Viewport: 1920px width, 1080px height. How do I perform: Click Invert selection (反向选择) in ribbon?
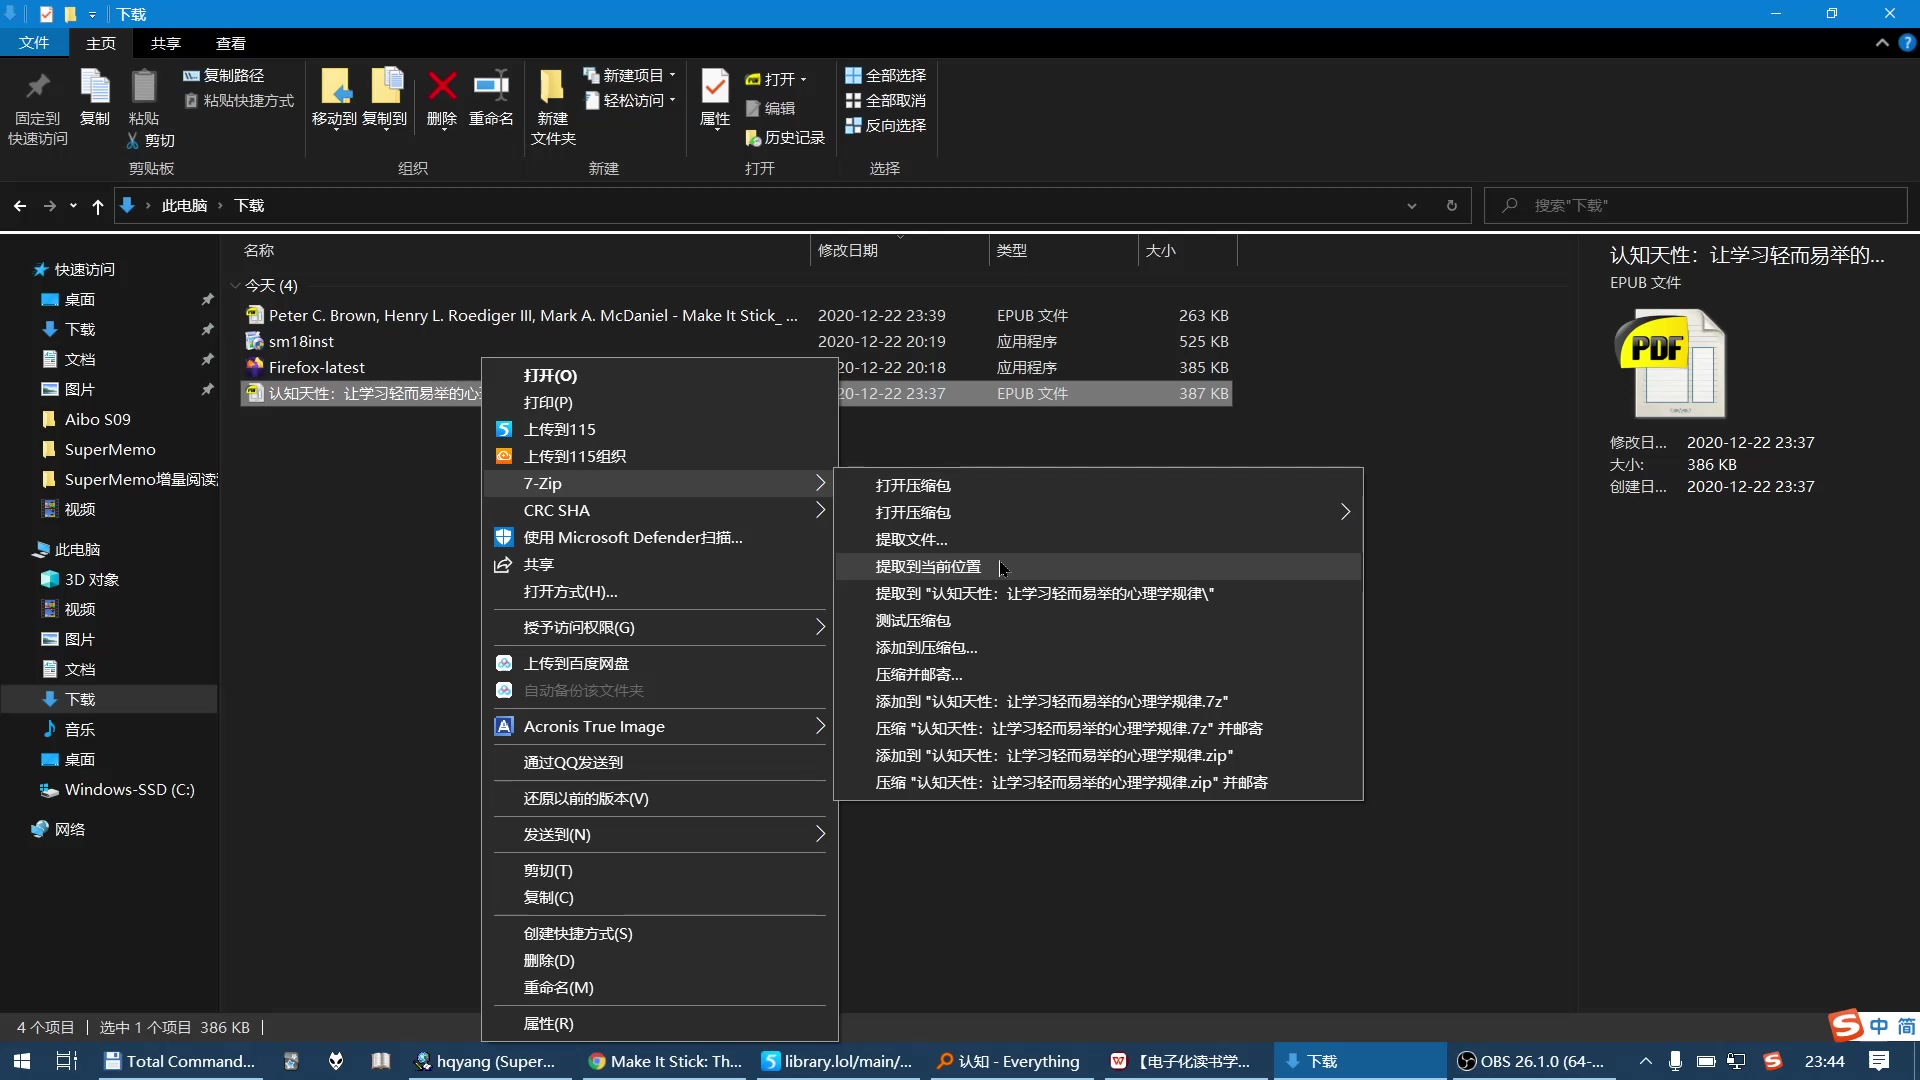tap(886, 126)
